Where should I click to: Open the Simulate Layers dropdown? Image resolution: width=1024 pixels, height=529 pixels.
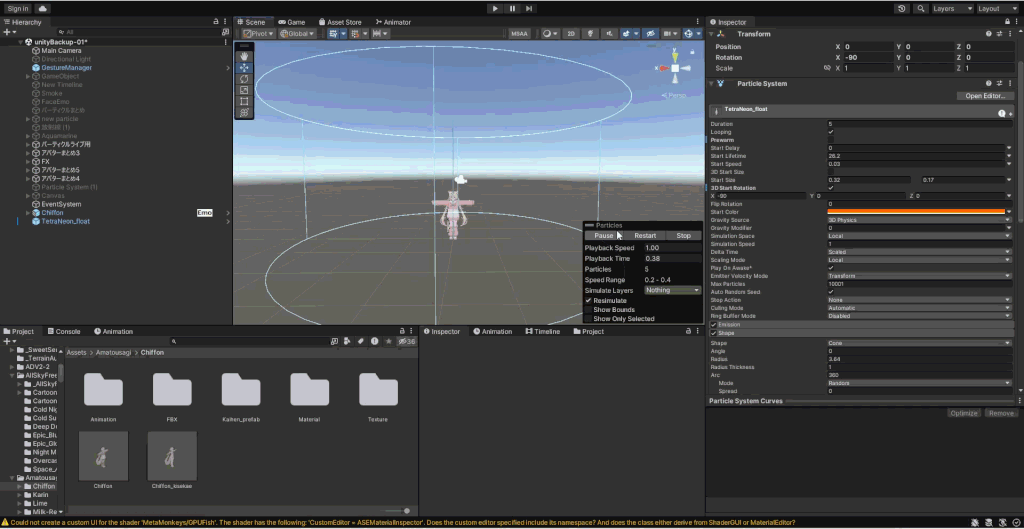tap(672, 290)
